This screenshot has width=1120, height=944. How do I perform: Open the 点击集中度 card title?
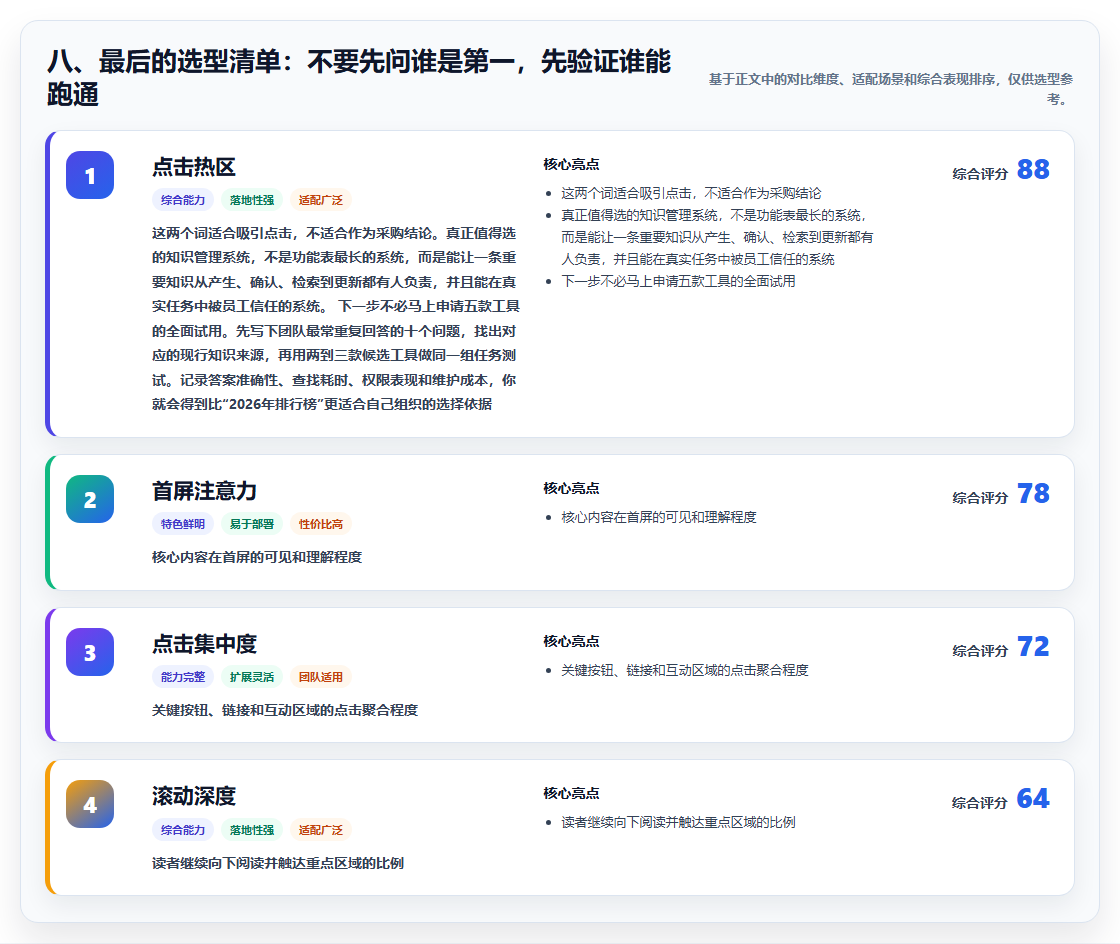click(204, 644)
